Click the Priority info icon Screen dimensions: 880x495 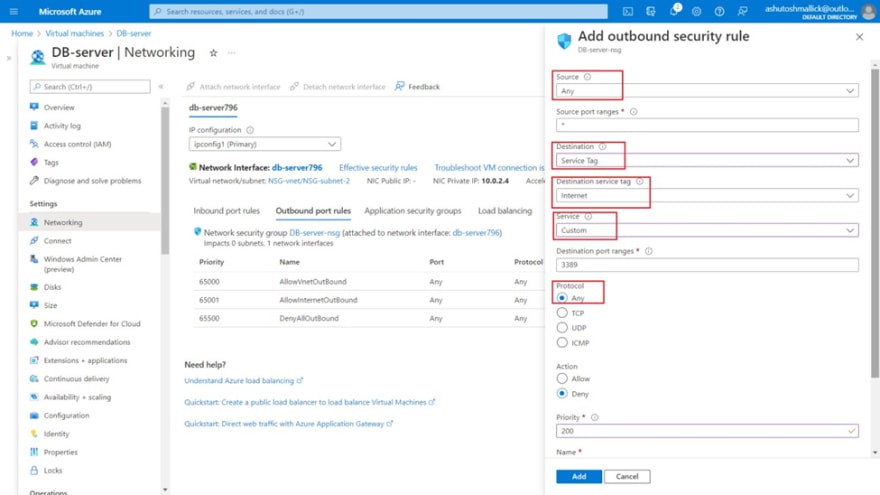coord(595,418)
